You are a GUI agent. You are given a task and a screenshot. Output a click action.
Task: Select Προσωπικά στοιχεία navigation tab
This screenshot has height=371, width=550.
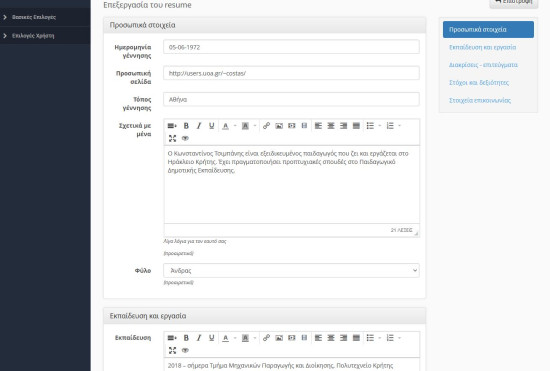(x=488, y=29)
